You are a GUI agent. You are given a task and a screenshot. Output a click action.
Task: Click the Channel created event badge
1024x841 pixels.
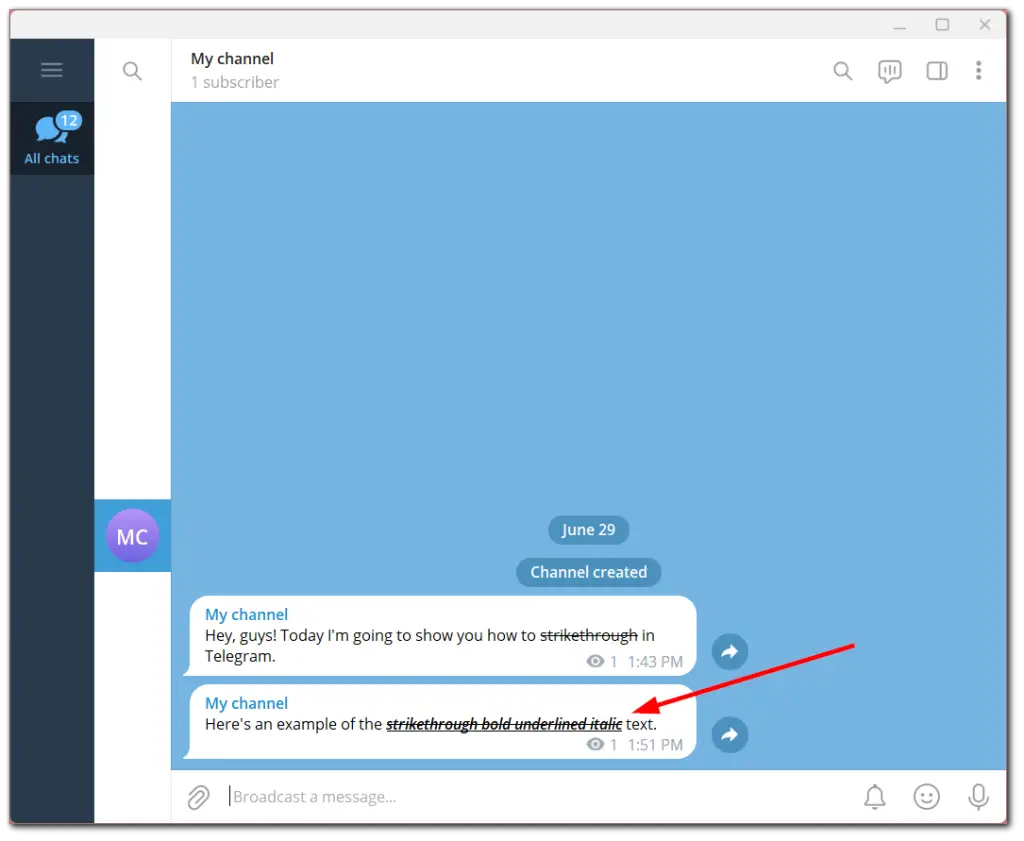click(588, 572)
